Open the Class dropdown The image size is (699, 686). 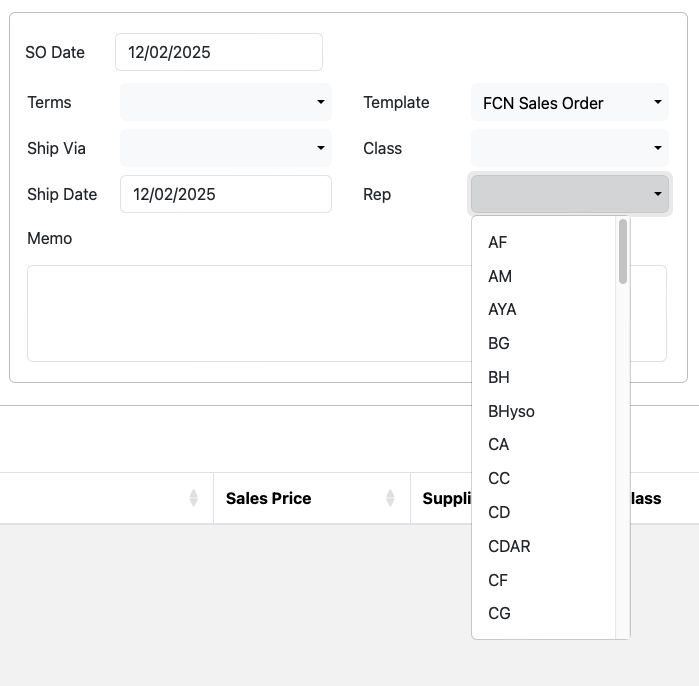569,148
